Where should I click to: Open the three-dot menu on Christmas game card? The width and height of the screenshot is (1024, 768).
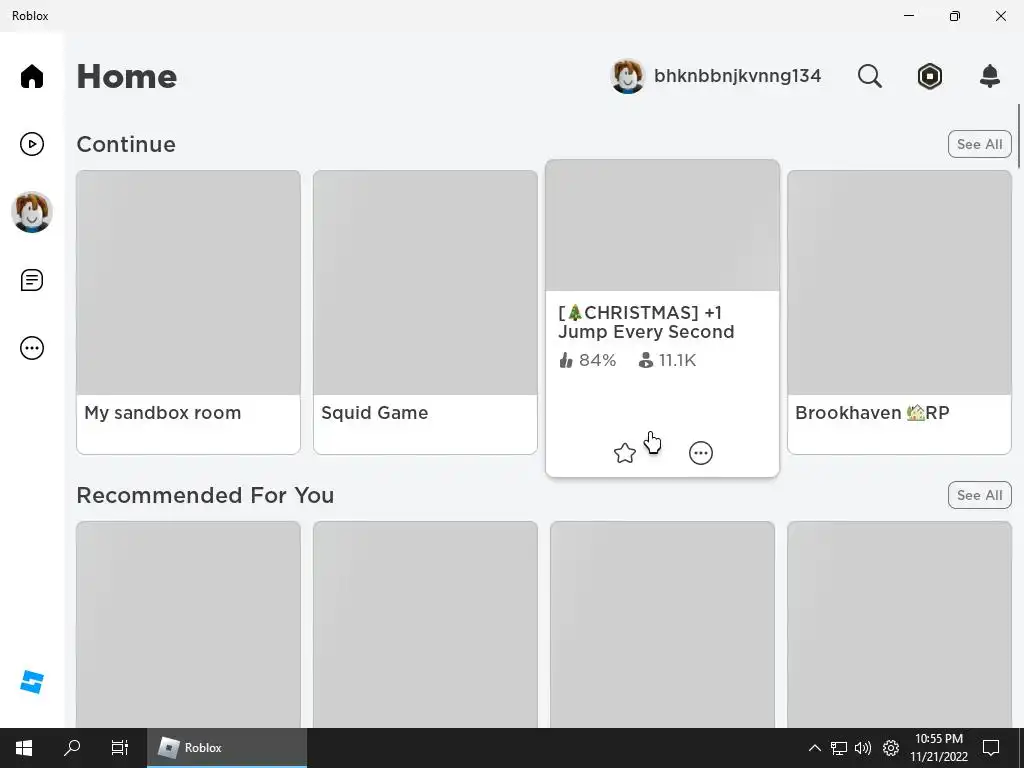click(x=701, y=453)
